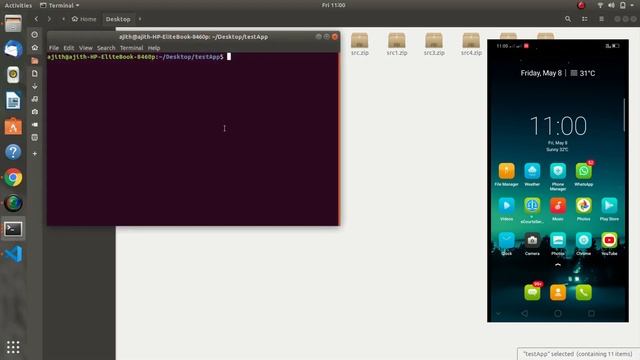Open the File menu in Terminal
640x360 pixels.
pyautogui.click(x=54, y=48)
